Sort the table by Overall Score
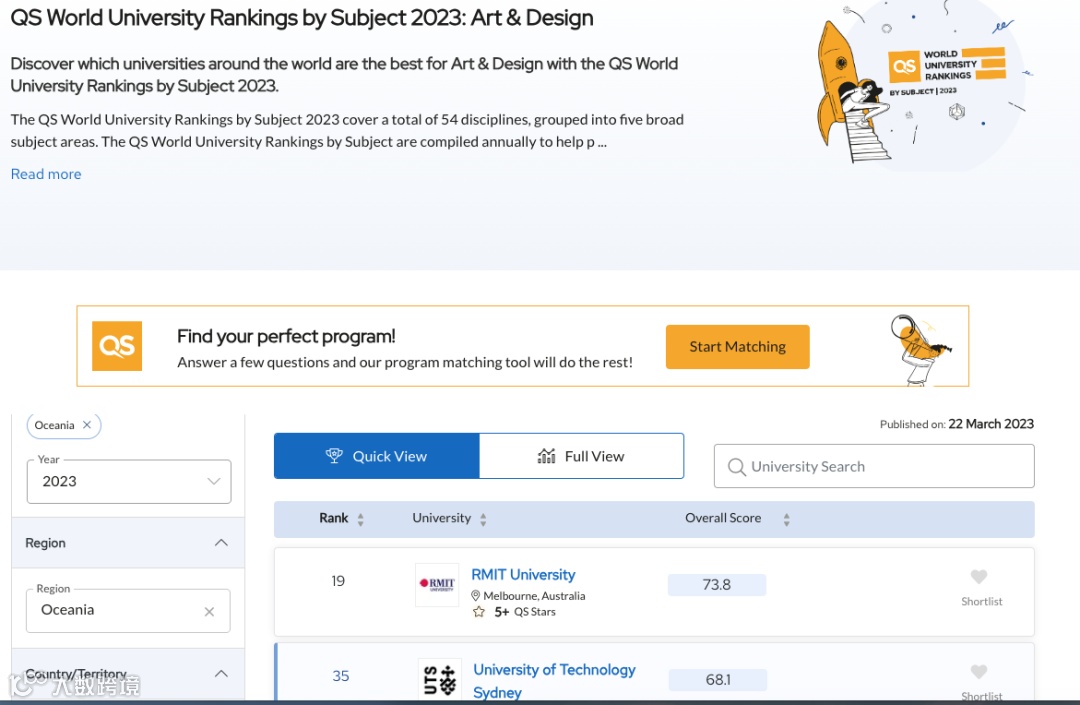This screenshot has width=1080, height=705. [786, 520]
